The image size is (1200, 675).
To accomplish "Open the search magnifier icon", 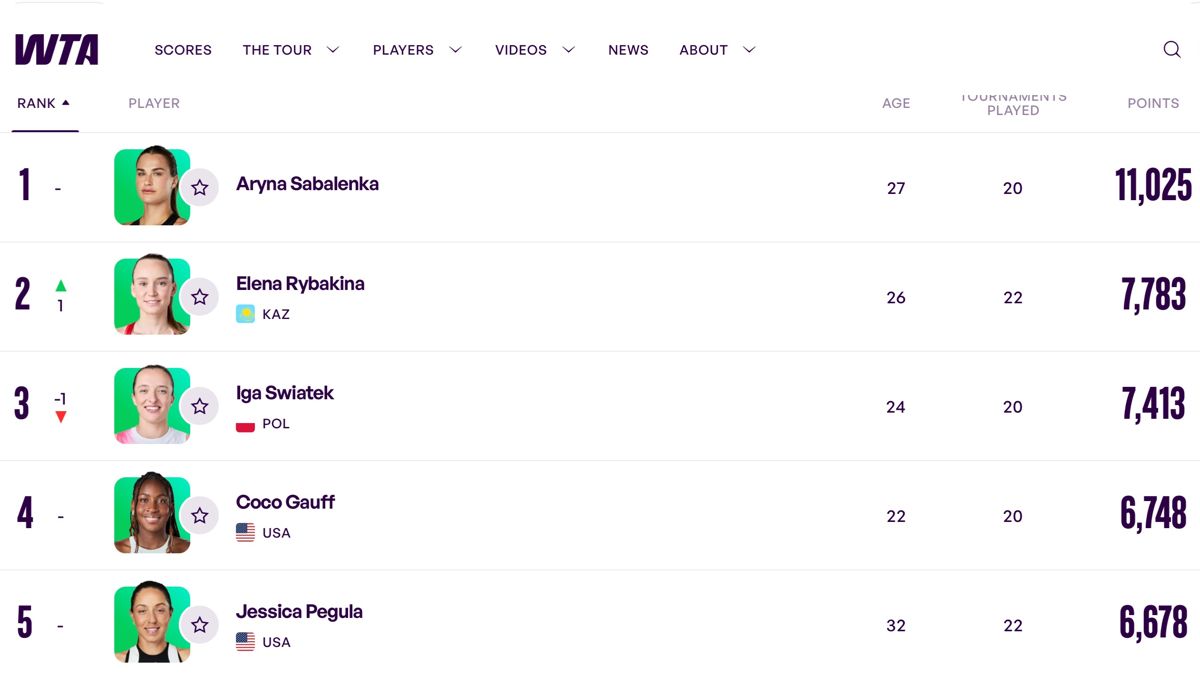I will tap(1172, 49).
